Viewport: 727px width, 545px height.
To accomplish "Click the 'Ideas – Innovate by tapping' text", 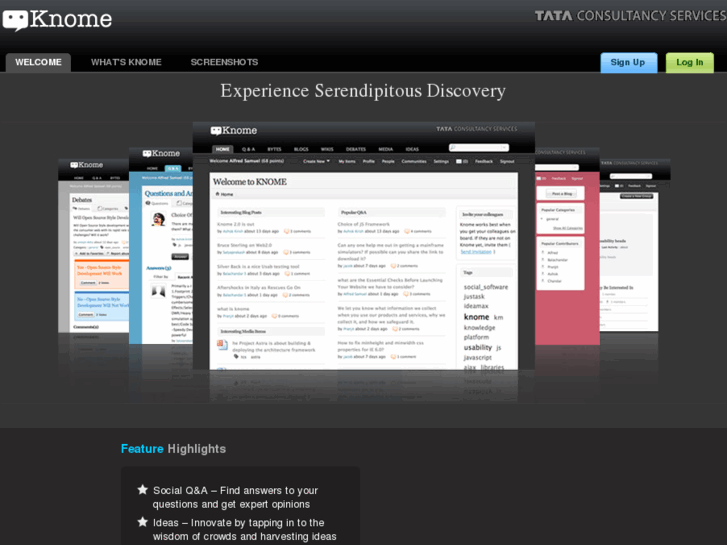I will 244,529.
